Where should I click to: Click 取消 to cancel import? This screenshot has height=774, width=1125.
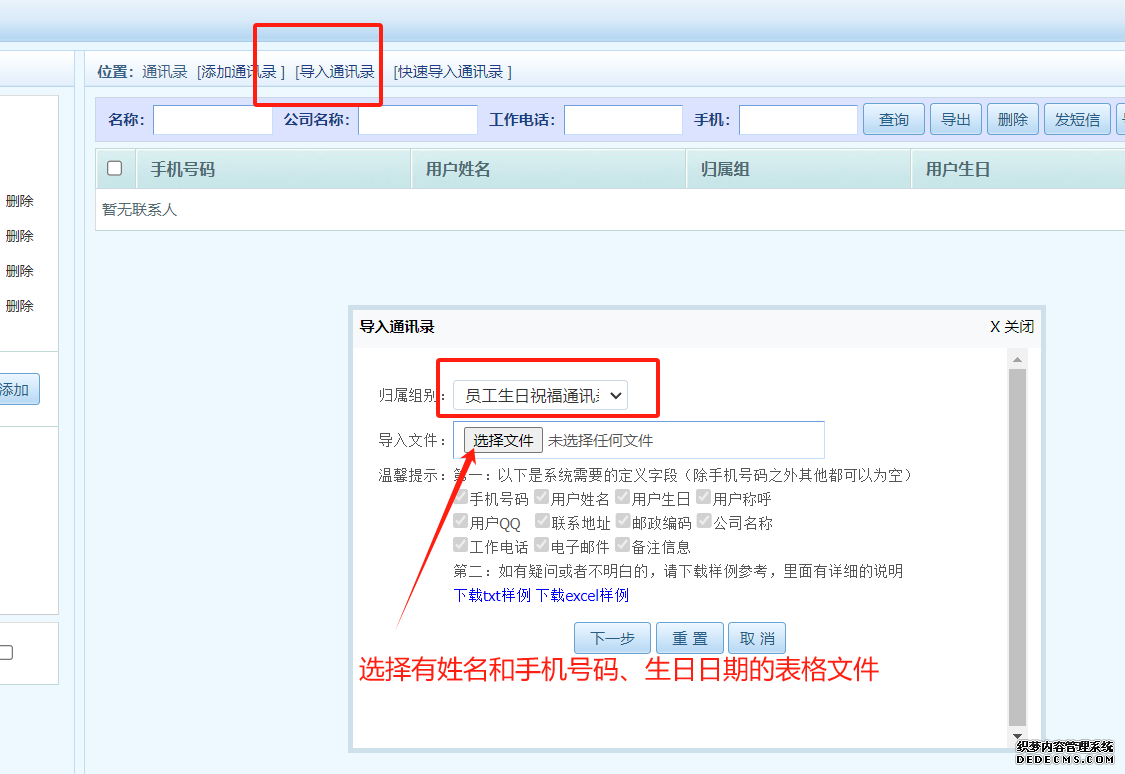[x=757, y=638]
